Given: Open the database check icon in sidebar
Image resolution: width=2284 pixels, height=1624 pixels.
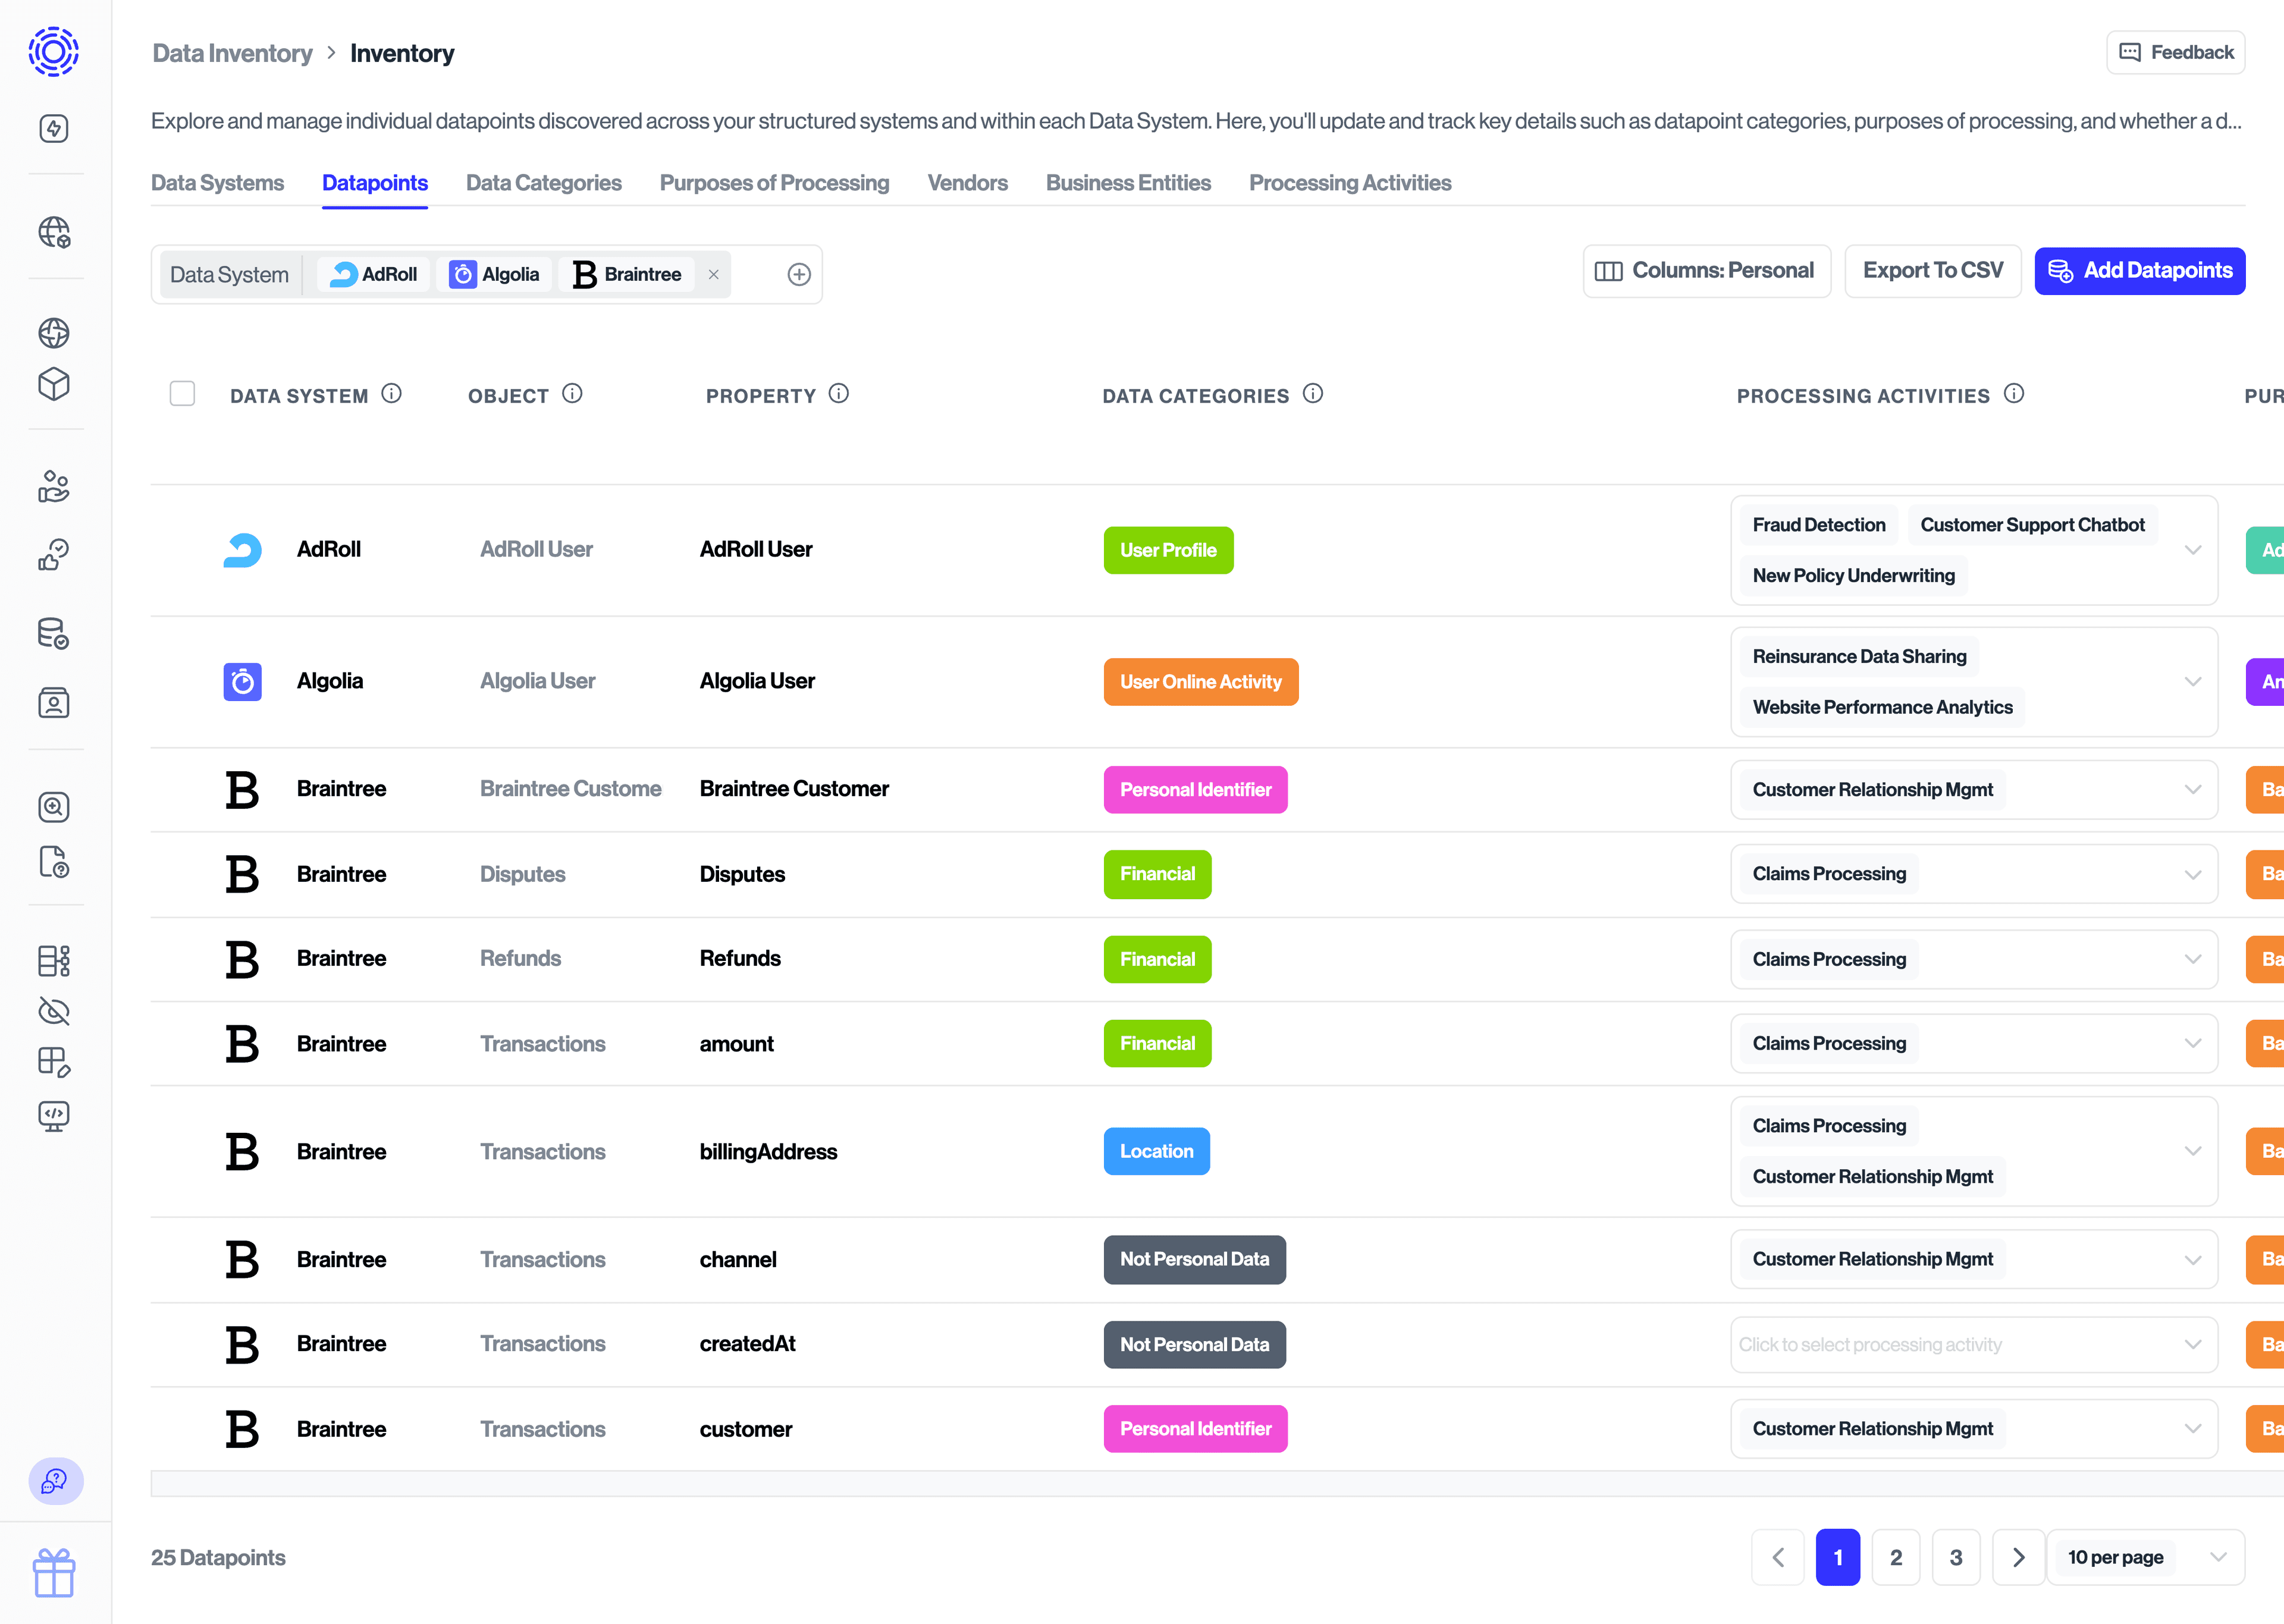Looking at the screenshot, I should [x=54, y=634].
